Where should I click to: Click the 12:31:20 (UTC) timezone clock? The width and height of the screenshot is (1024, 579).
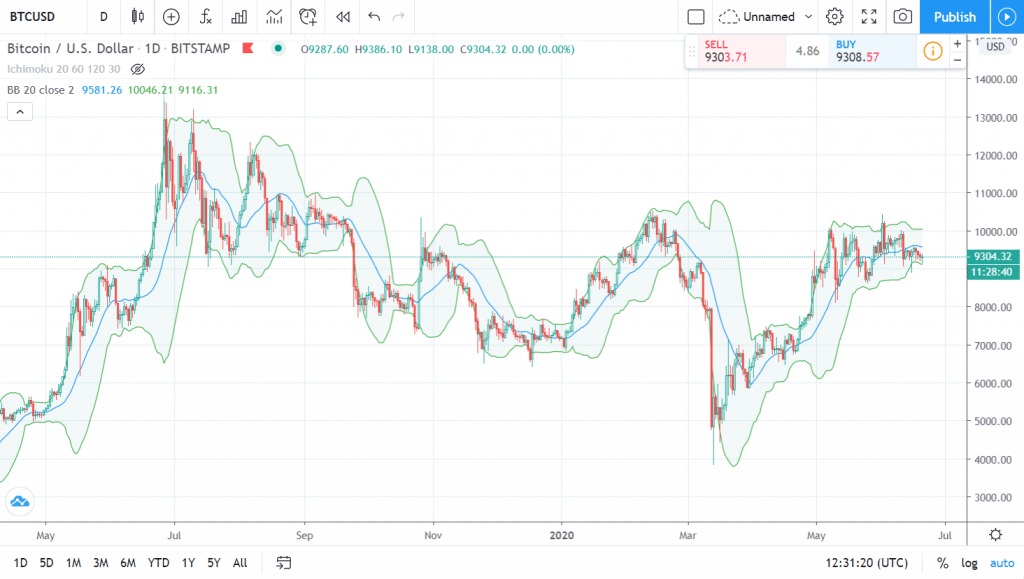[867, 563]
